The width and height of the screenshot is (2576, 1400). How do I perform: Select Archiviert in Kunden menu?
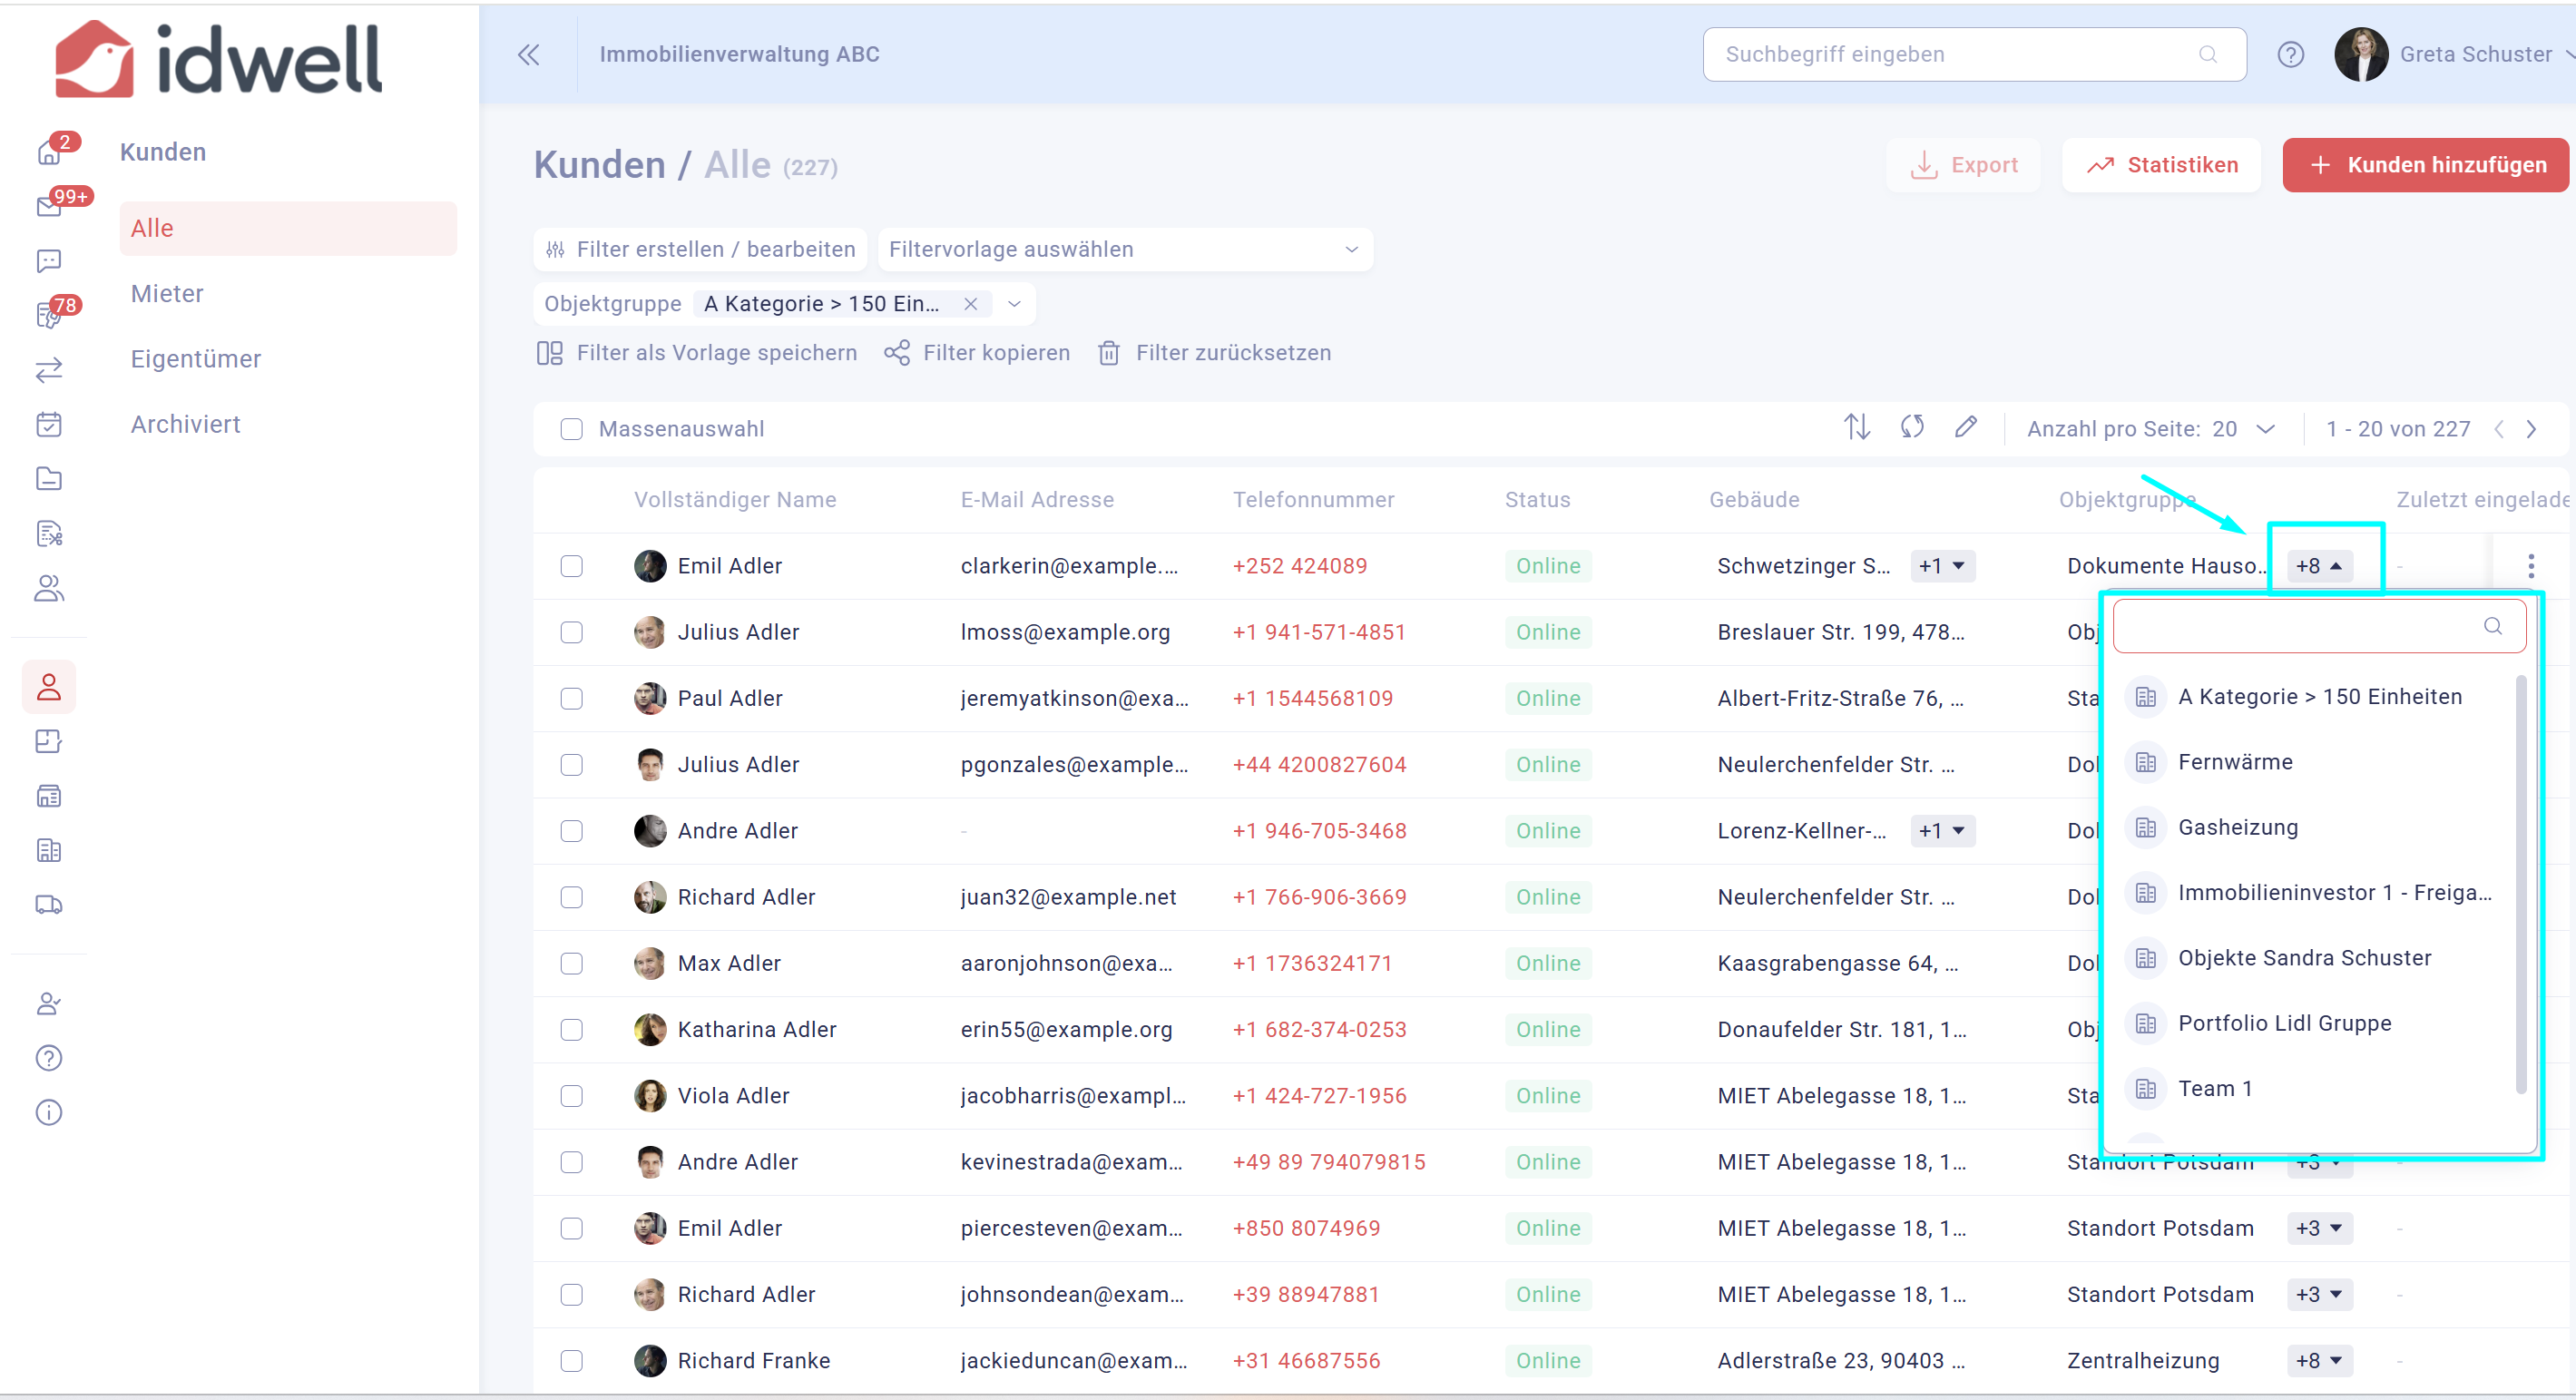185,424
